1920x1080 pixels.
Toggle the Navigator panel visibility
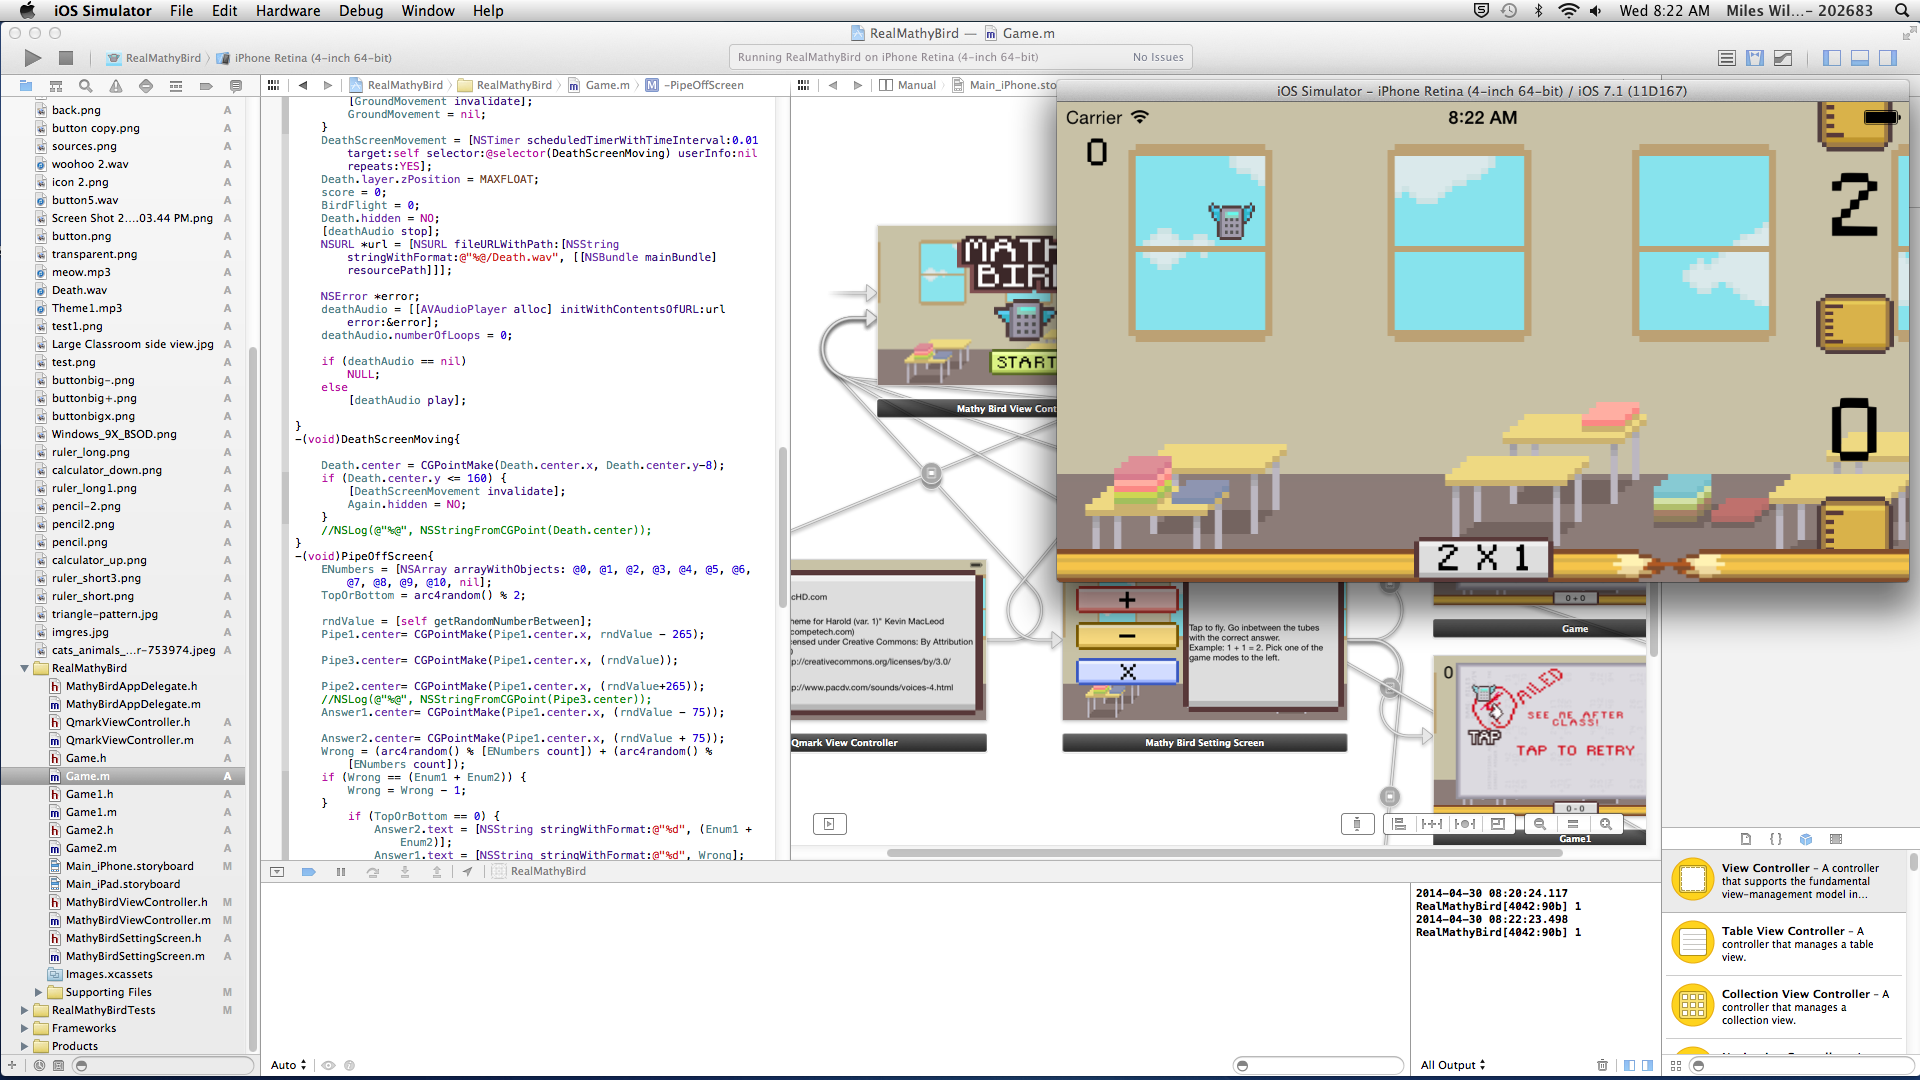point(1832,58)
